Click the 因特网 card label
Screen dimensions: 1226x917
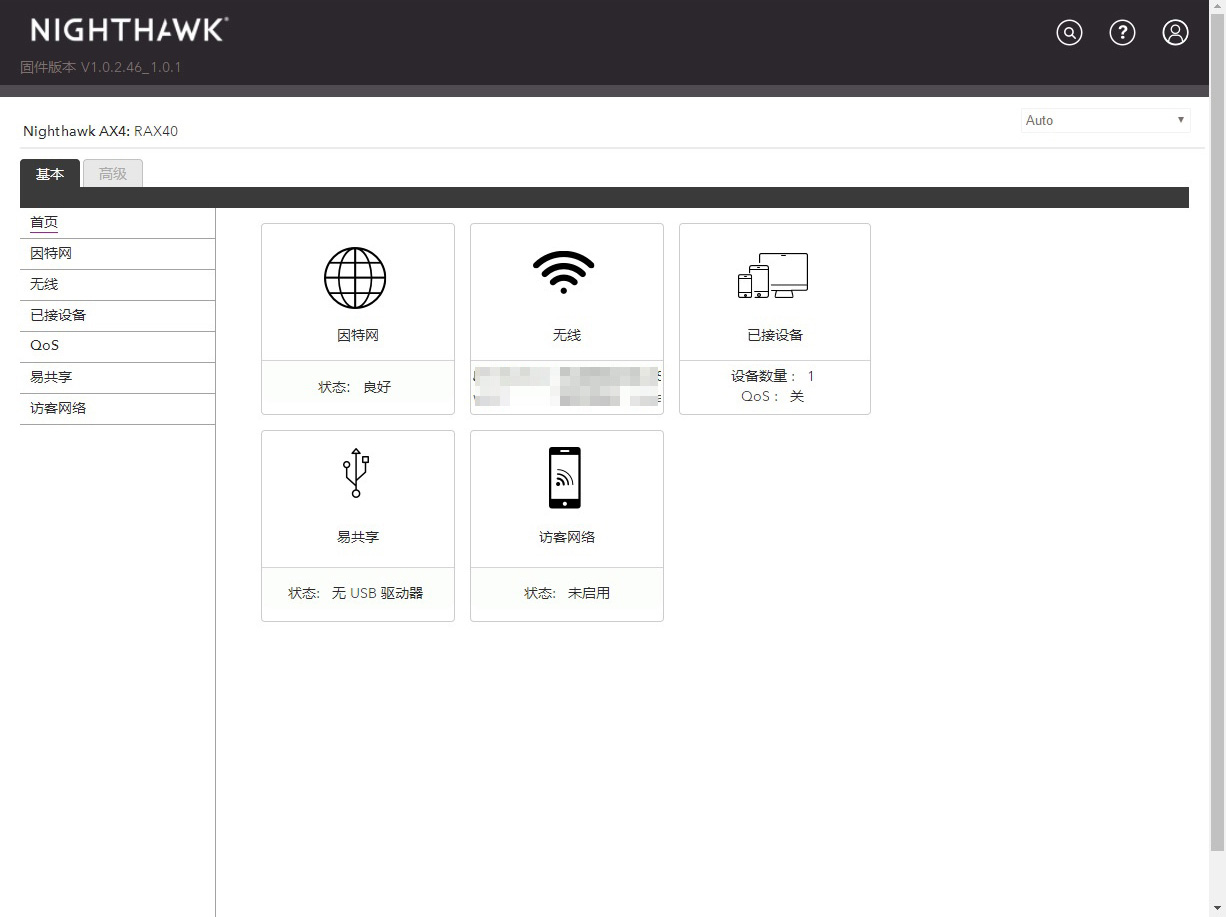358,335
